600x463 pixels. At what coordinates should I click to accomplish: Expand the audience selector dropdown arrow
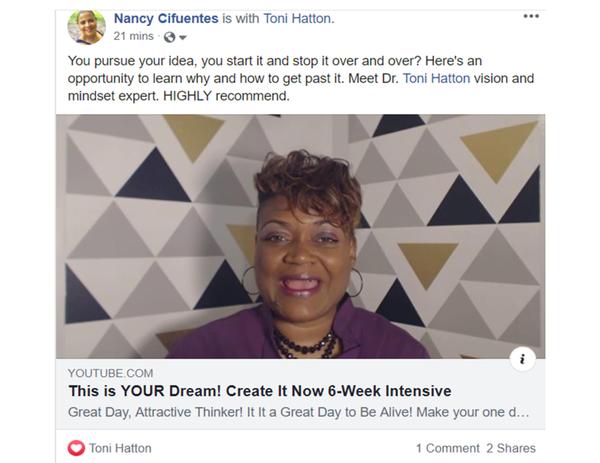(183, 37)
